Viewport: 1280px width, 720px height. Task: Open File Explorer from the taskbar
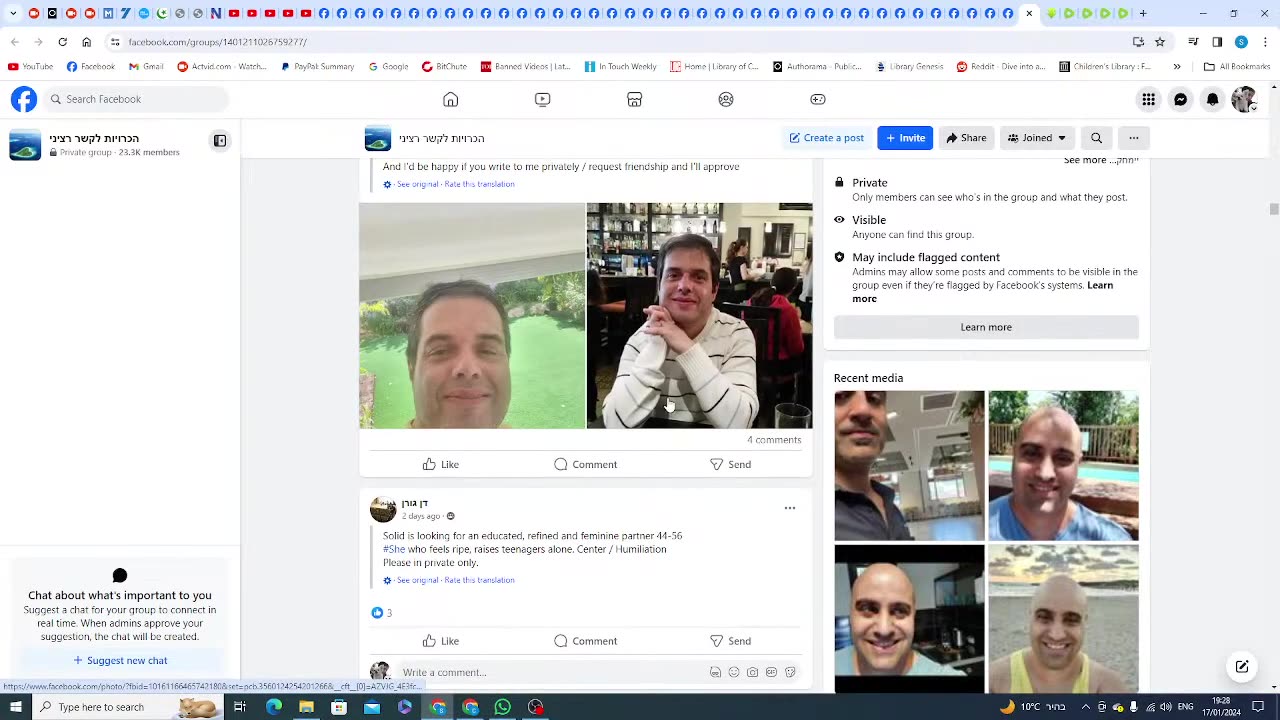(306, 707)
